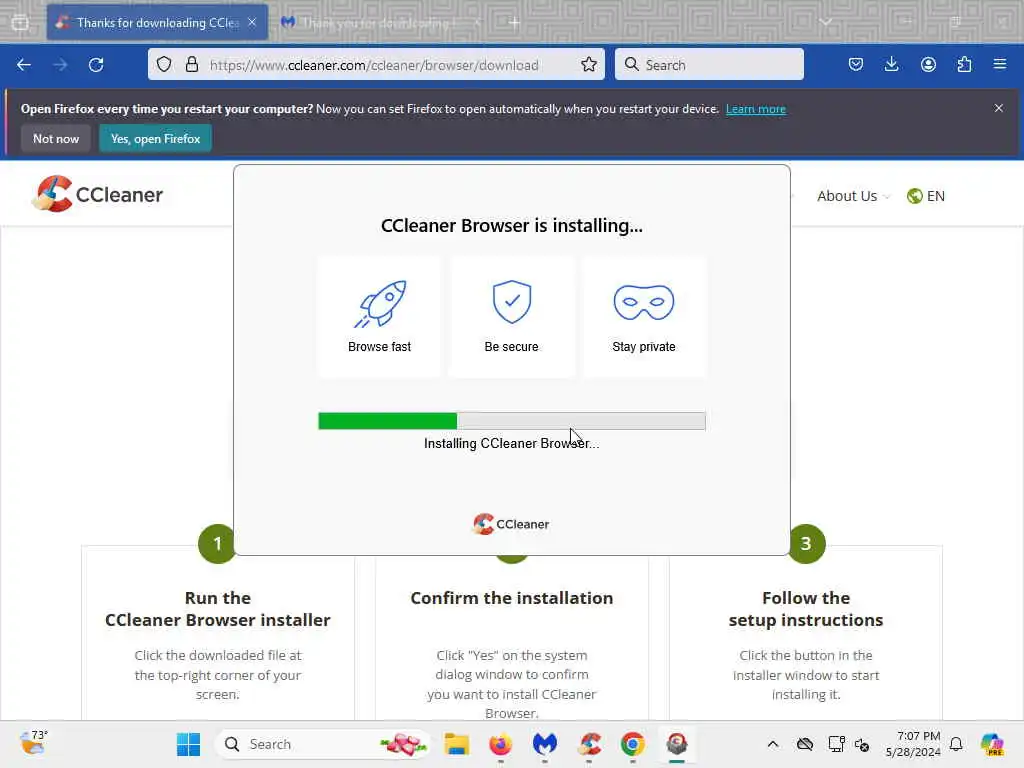Click the Firefox taskbar icon
Viewport: 1024px width, 768px height.
click(501, 744)
